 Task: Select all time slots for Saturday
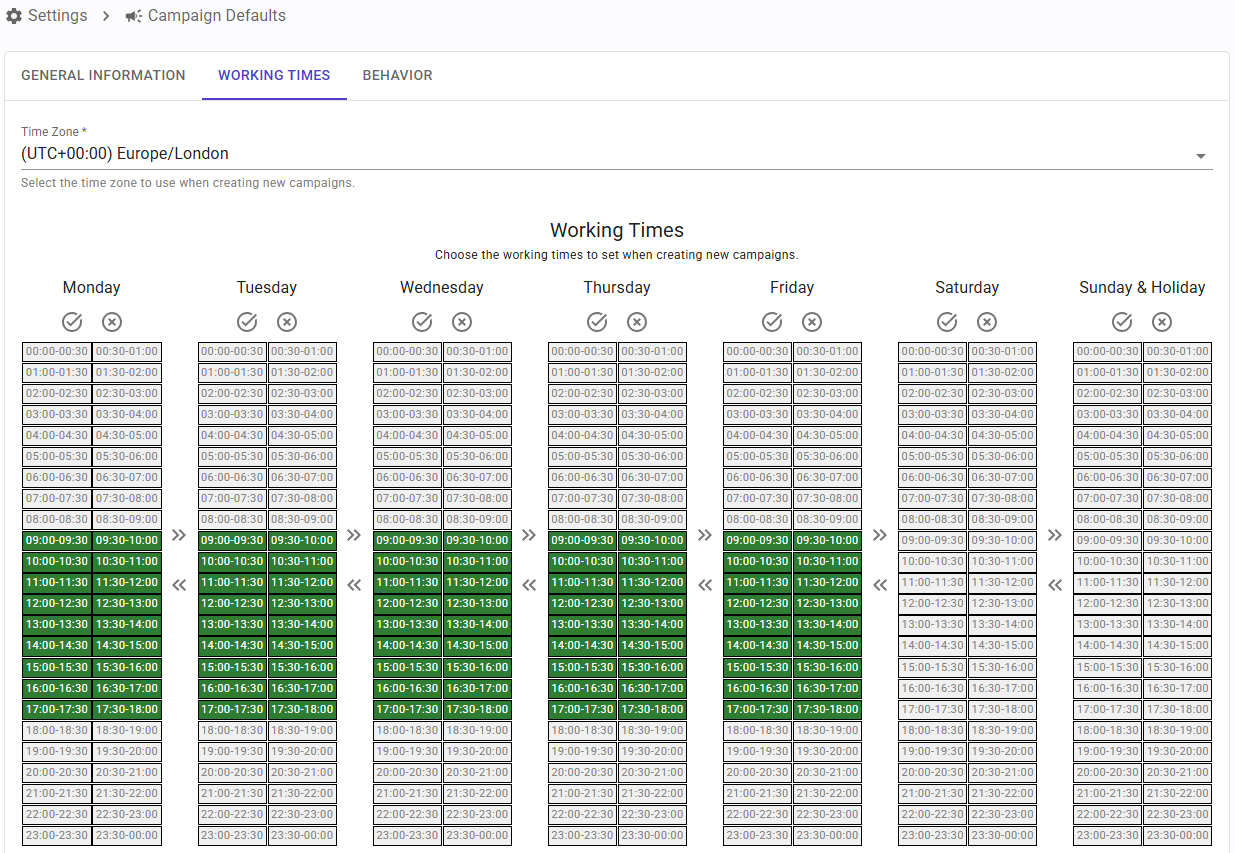pos(947,322)
